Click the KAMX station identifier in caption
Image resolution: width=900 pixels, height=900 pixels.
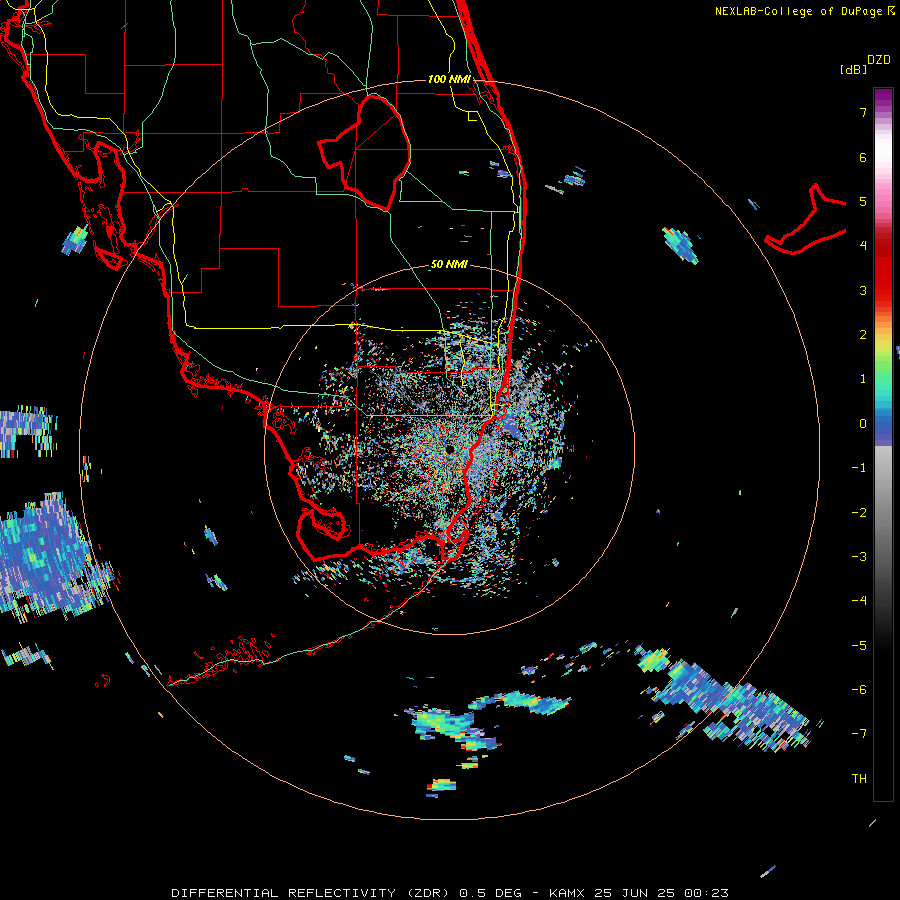(567, 893)
